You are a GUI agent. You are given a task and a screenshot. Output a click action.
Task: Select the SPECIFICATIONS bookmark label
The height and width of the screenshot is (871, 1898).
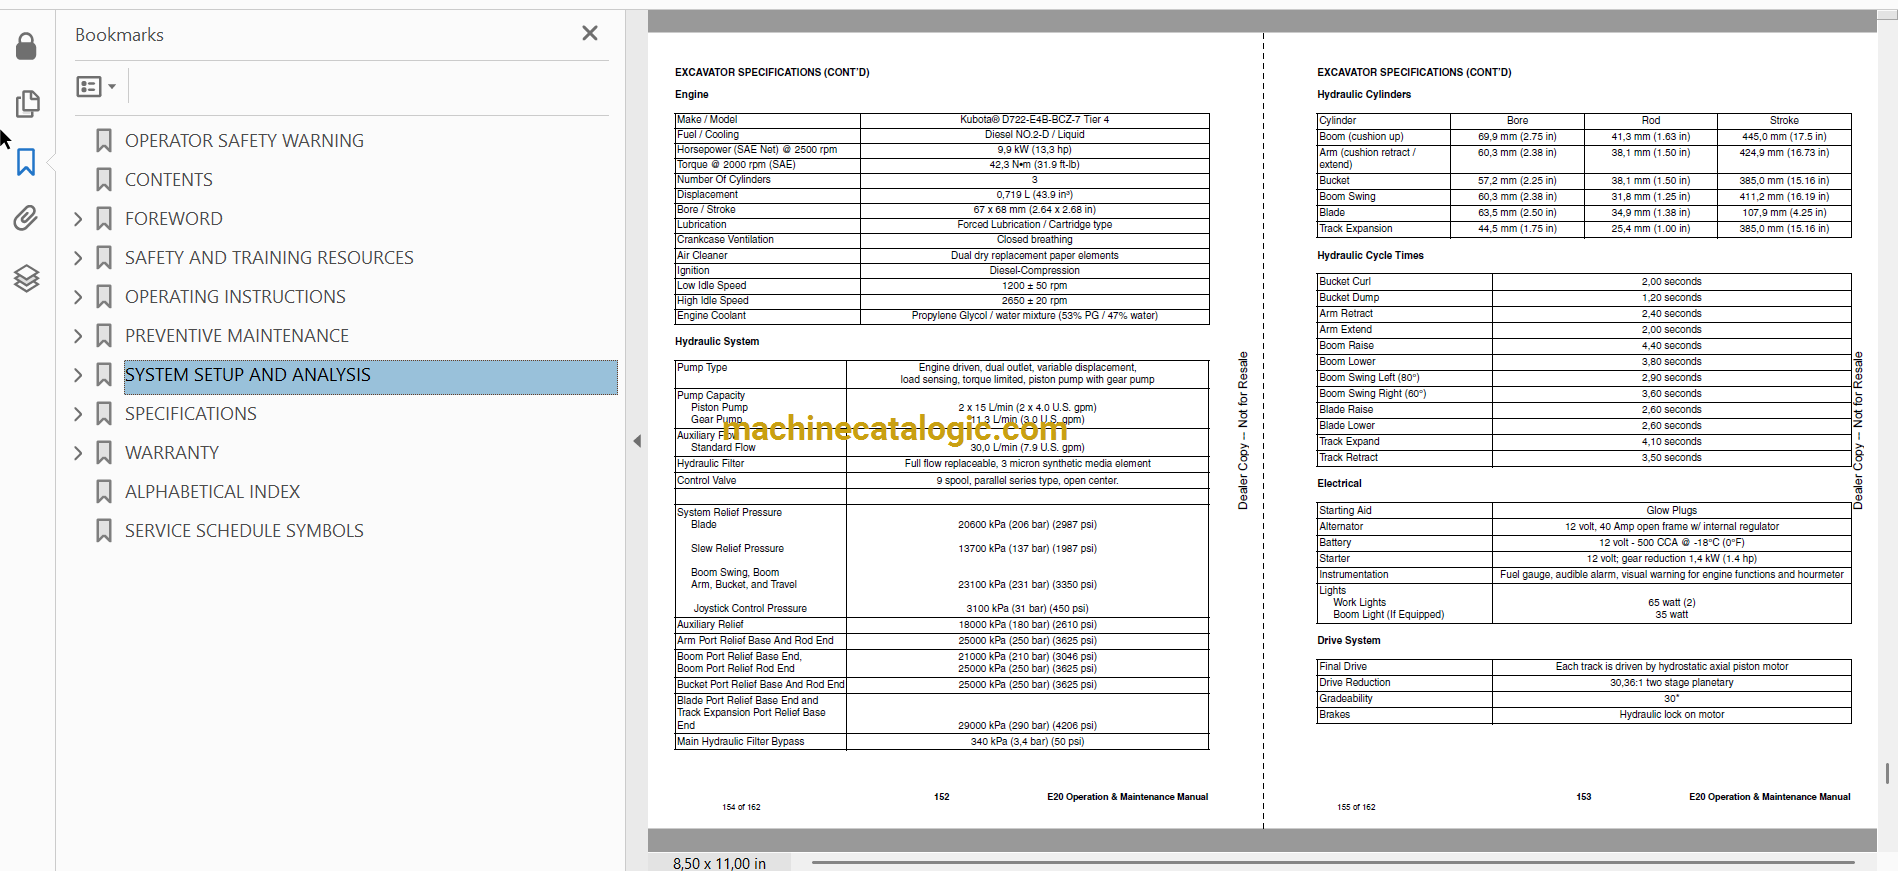[x=191, y=414]
